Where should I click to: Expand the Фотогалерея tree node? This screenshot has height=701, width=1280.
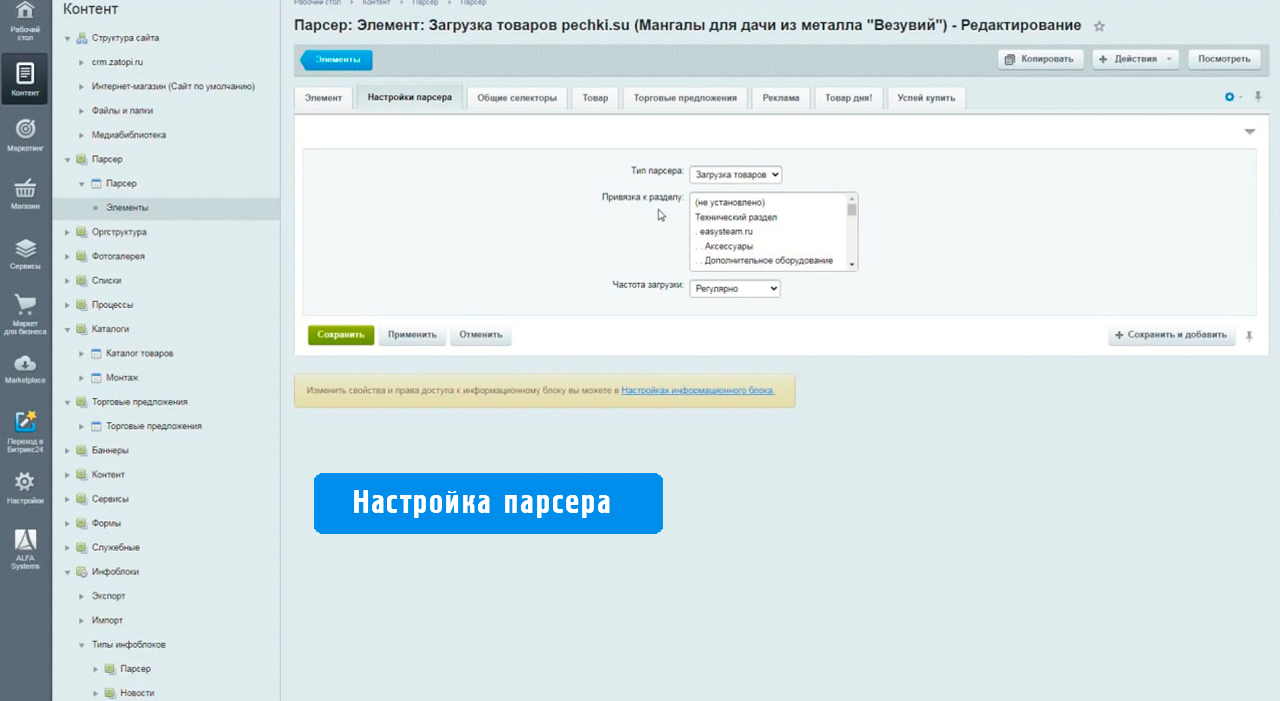[67, 256]
